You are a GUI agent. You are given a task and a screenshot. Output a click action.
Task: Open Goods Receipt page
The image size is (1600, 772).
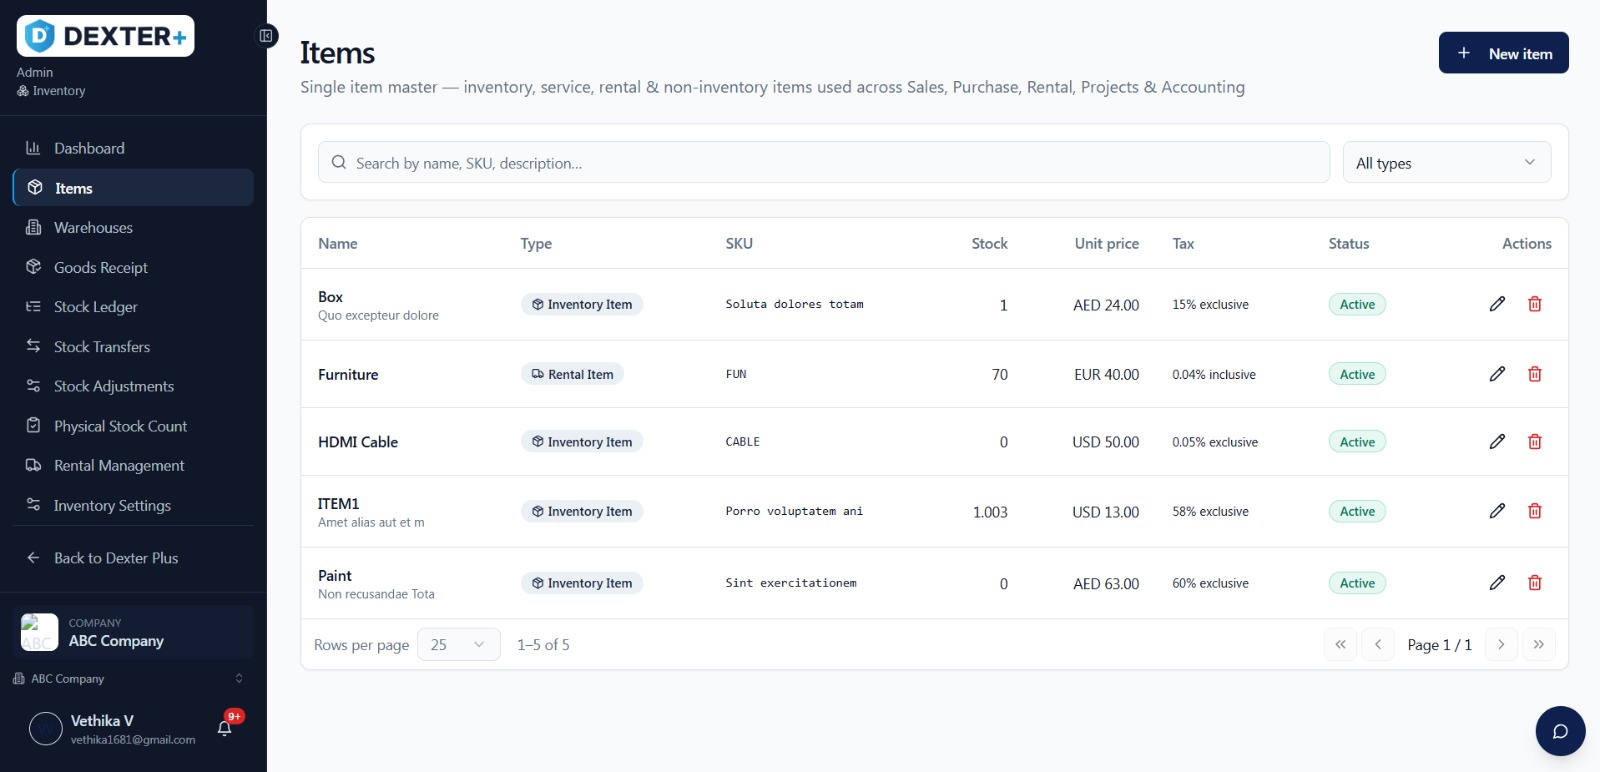coord(133,267)
